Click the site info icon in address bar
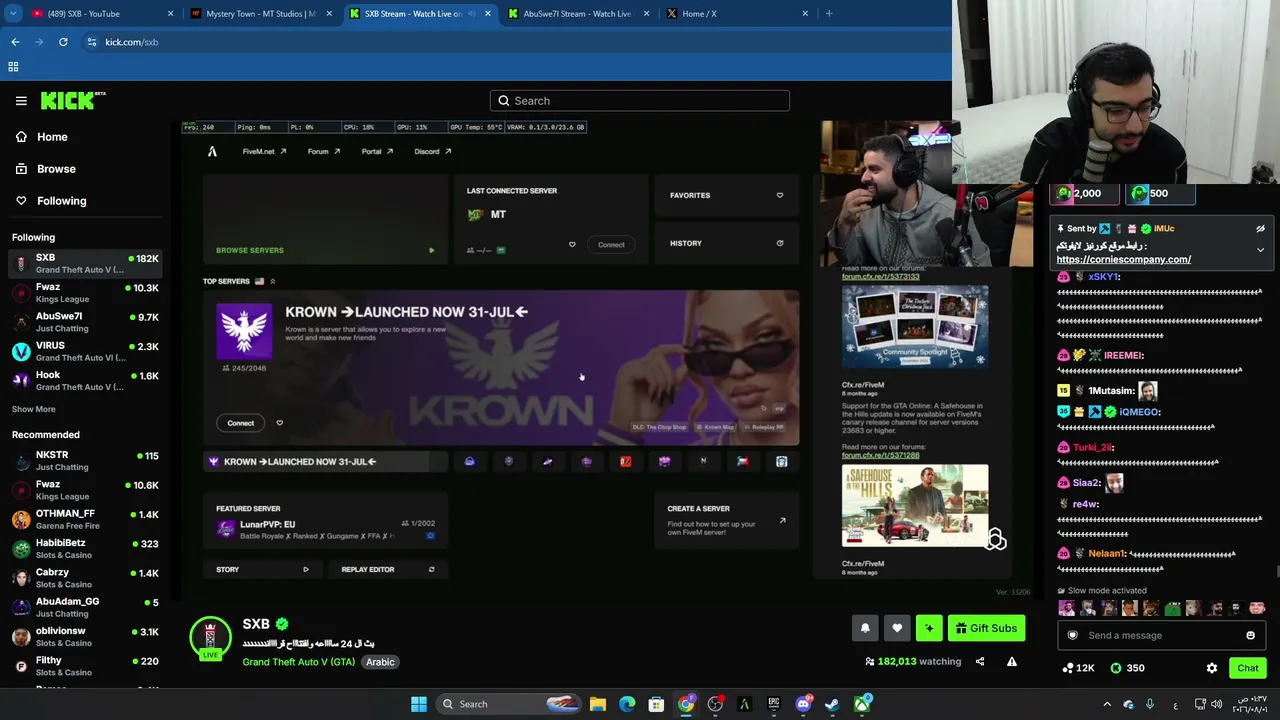This screenshot has height=720, width=1280. coord(92,42)
